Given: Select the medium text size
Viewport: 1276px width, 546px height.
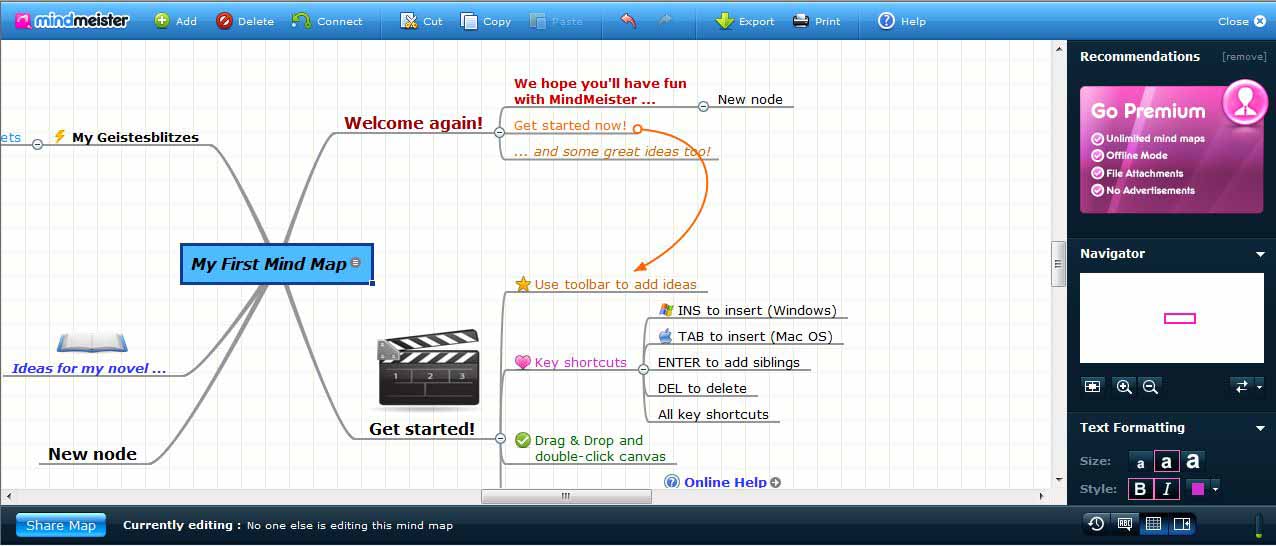Looking at the screenshot, I should click(x=1166, y=462).
